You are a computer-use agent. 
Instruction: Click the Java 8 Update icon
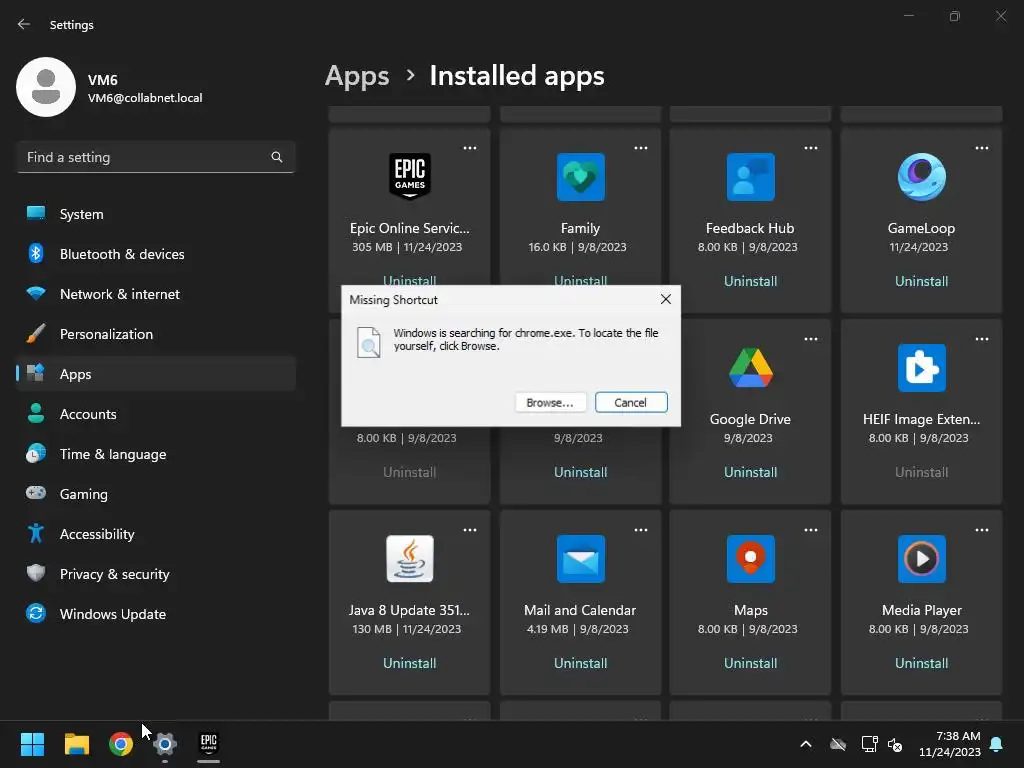pos(409,558)
